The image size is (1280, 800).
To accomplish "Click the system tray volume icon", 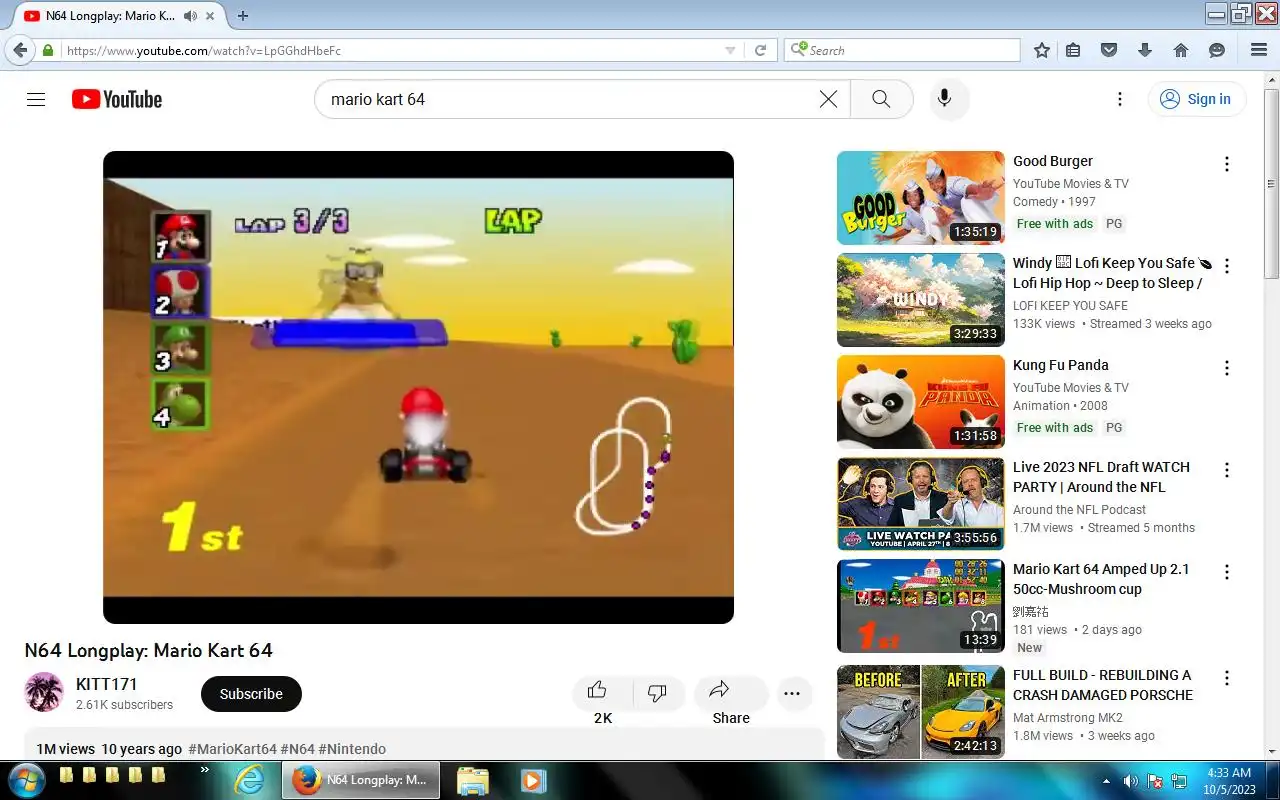I will (x=1130, y=781).
